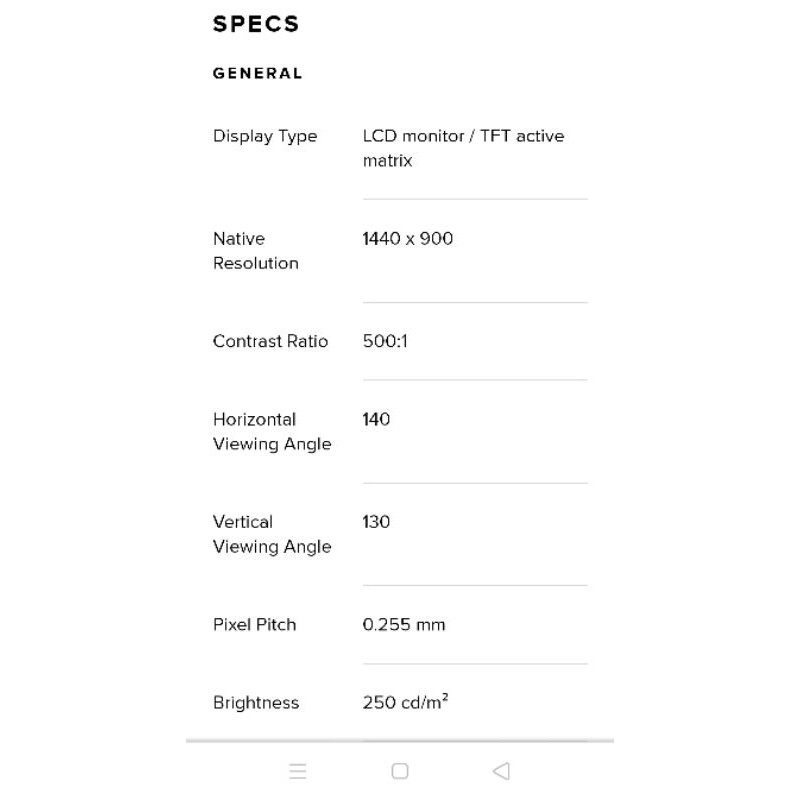Click the Contrast Ratio label
Viewport: 800px width, 800px height.
point(270,341)
